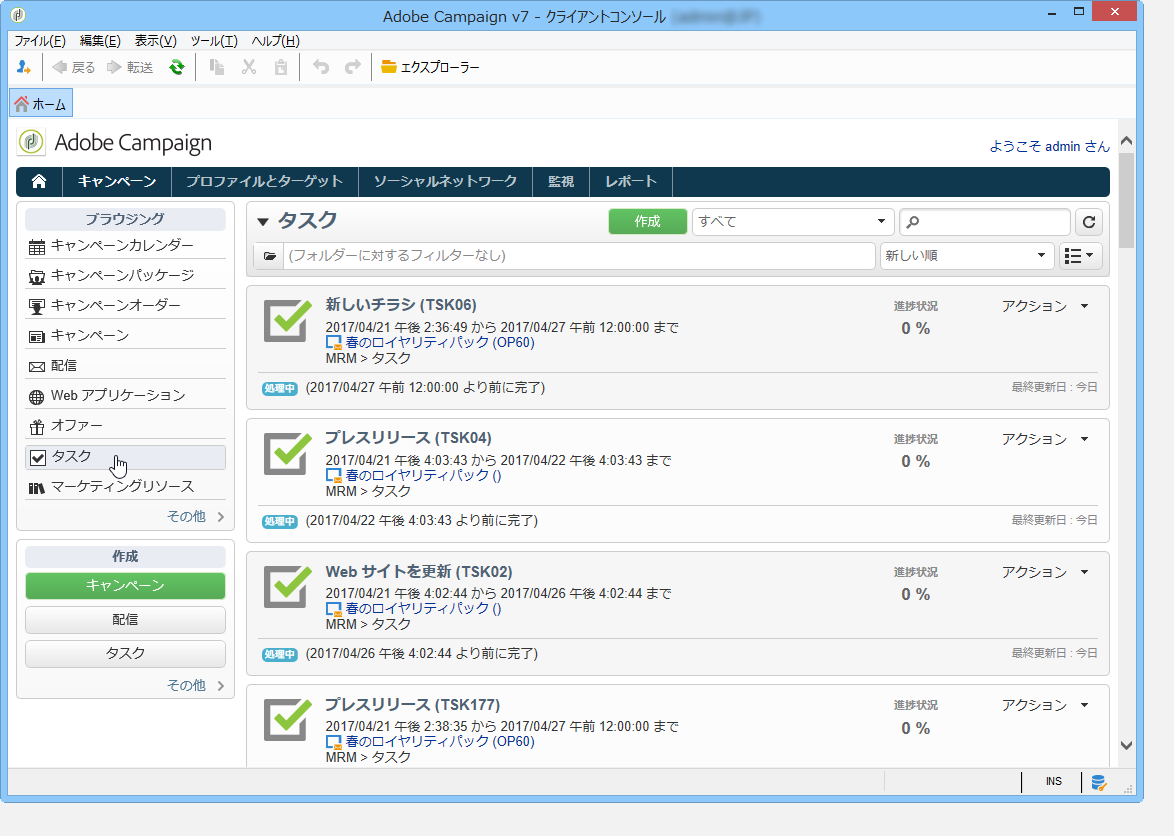Click the 戻る back button

pyautogui.click(x=73, y=67)
